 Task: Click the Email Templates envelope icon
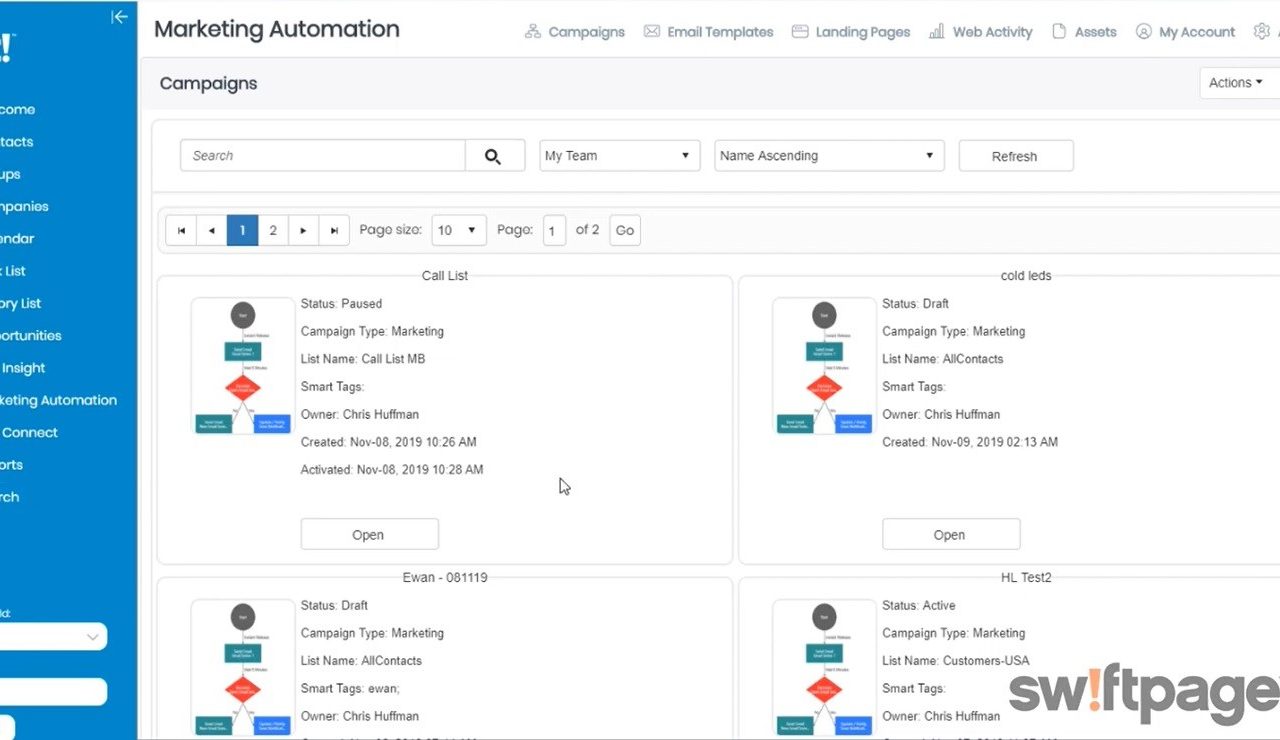651,32
